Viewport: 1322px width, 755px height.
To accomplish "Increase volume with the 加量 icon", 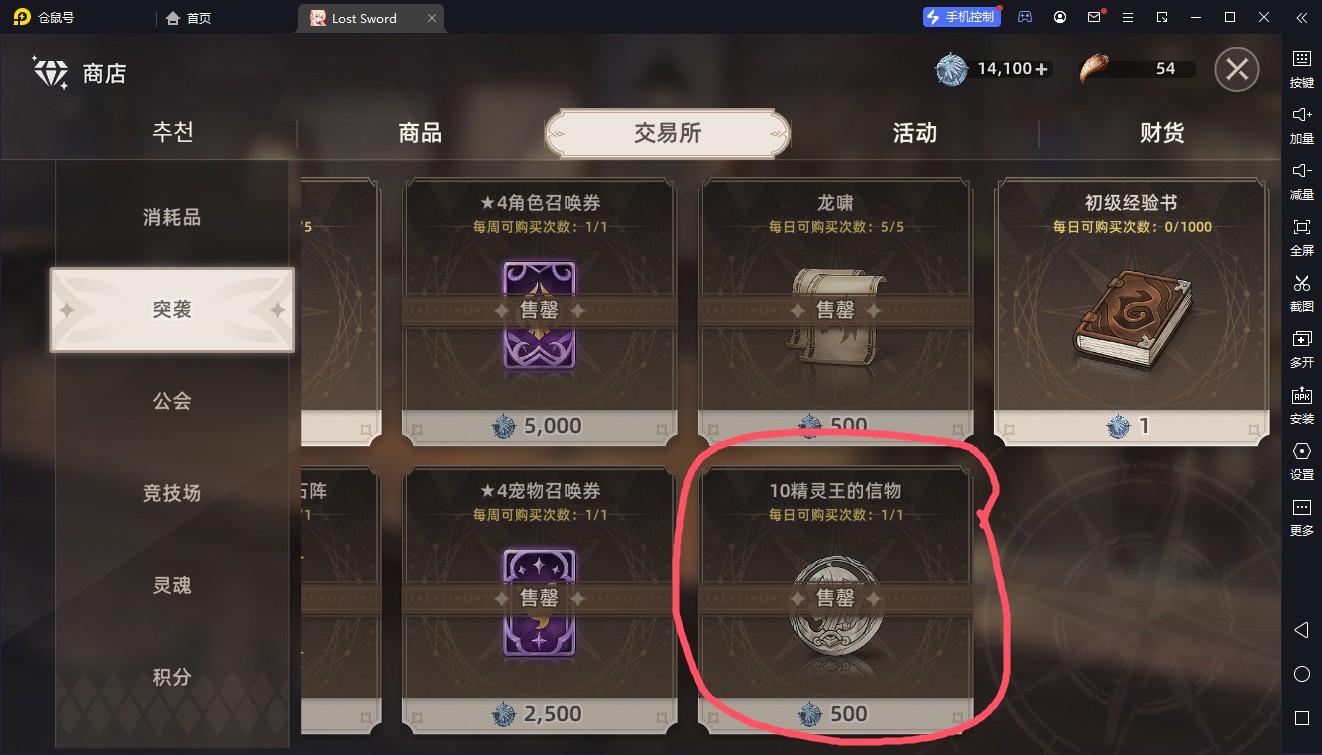I will tap(1301, 125).
